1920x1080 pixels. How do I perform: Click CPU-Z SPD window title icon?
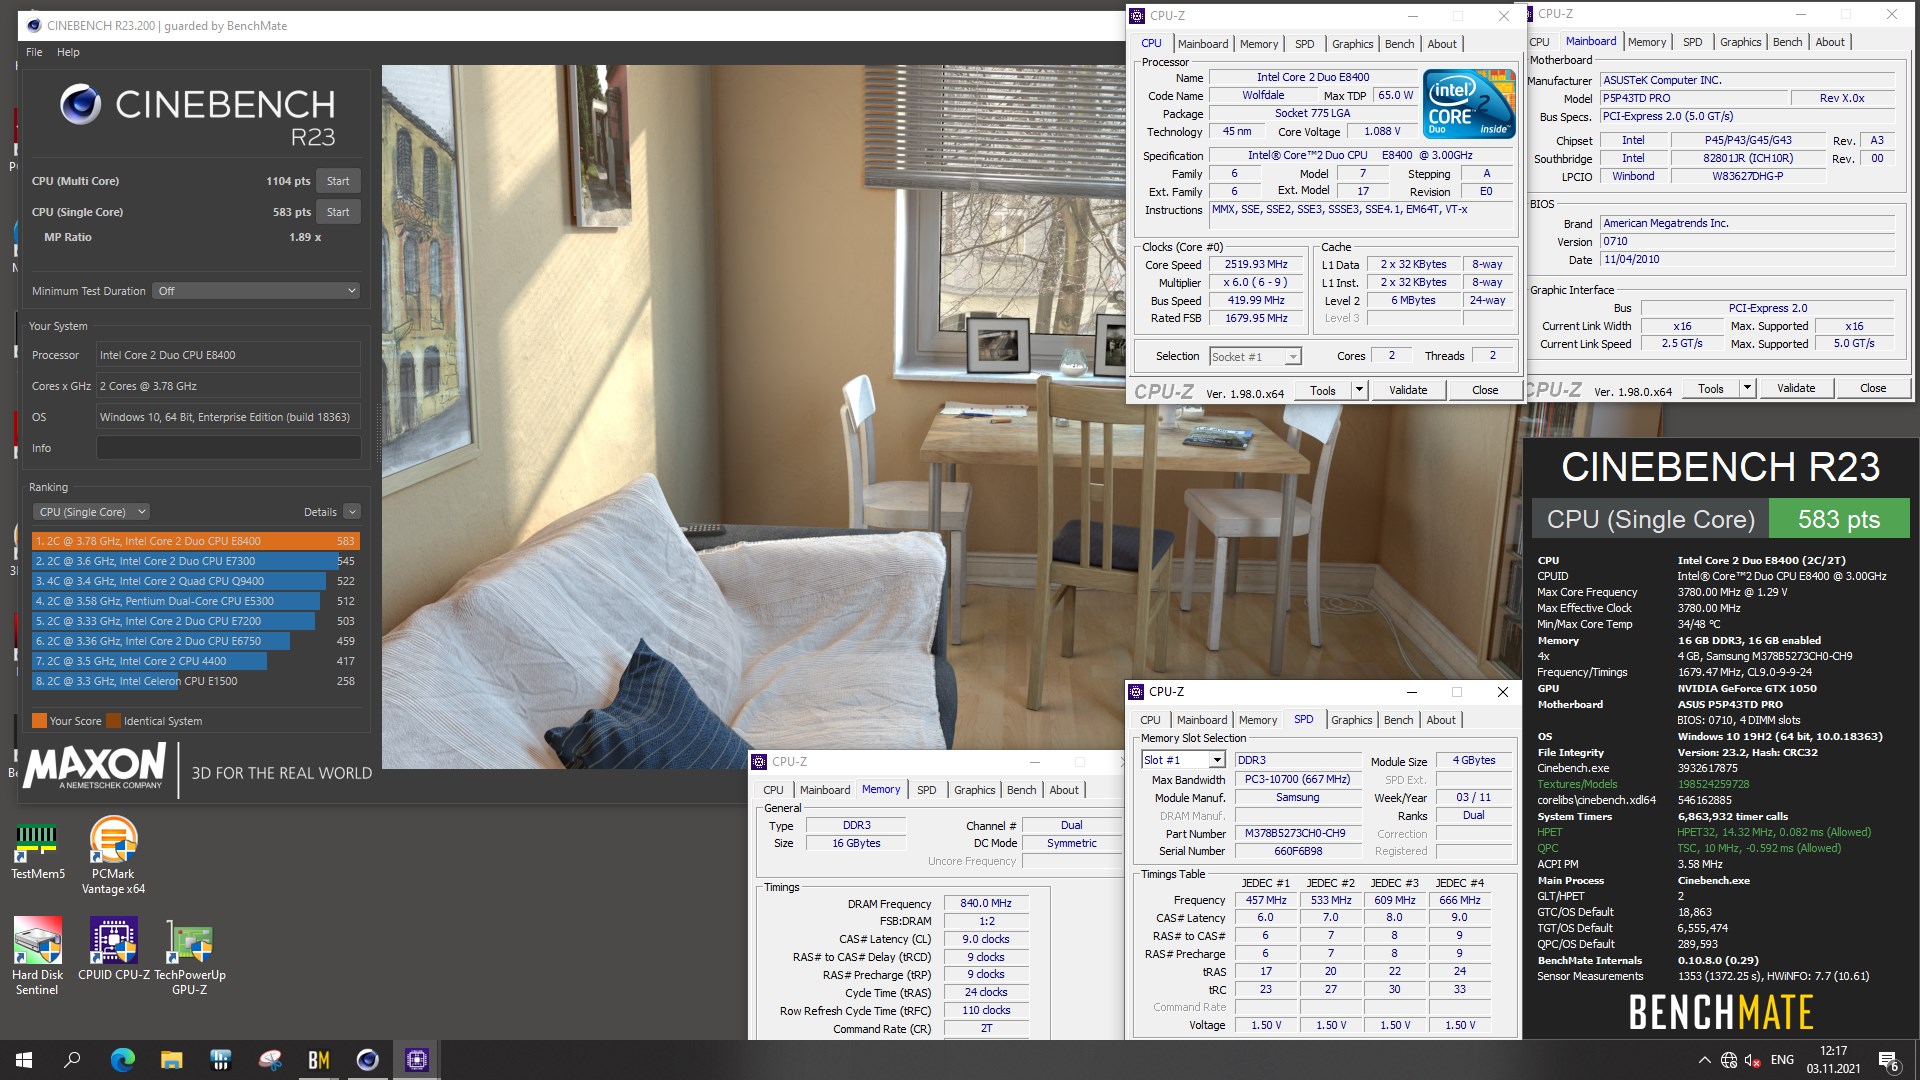pyautogui.click(x=1136, y=692)
